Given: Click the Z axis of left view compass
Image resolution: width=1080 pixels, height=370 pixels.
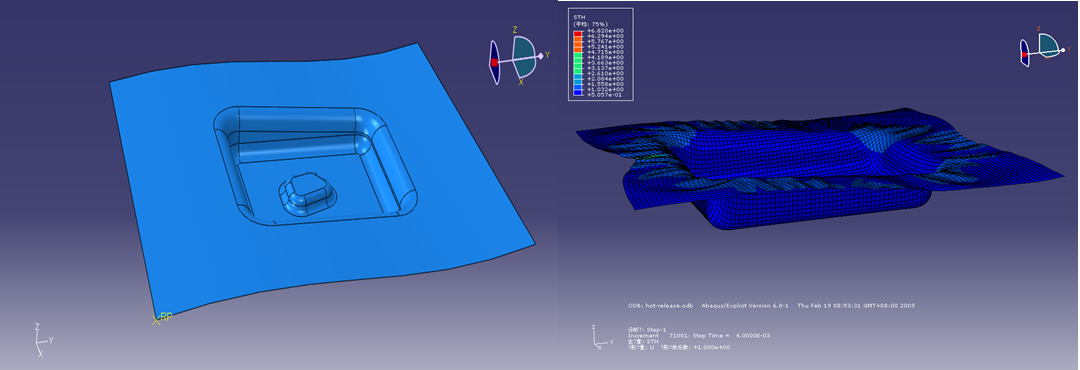Looking at the screenshot, I should pyautogui.click(x=515, y=30).
